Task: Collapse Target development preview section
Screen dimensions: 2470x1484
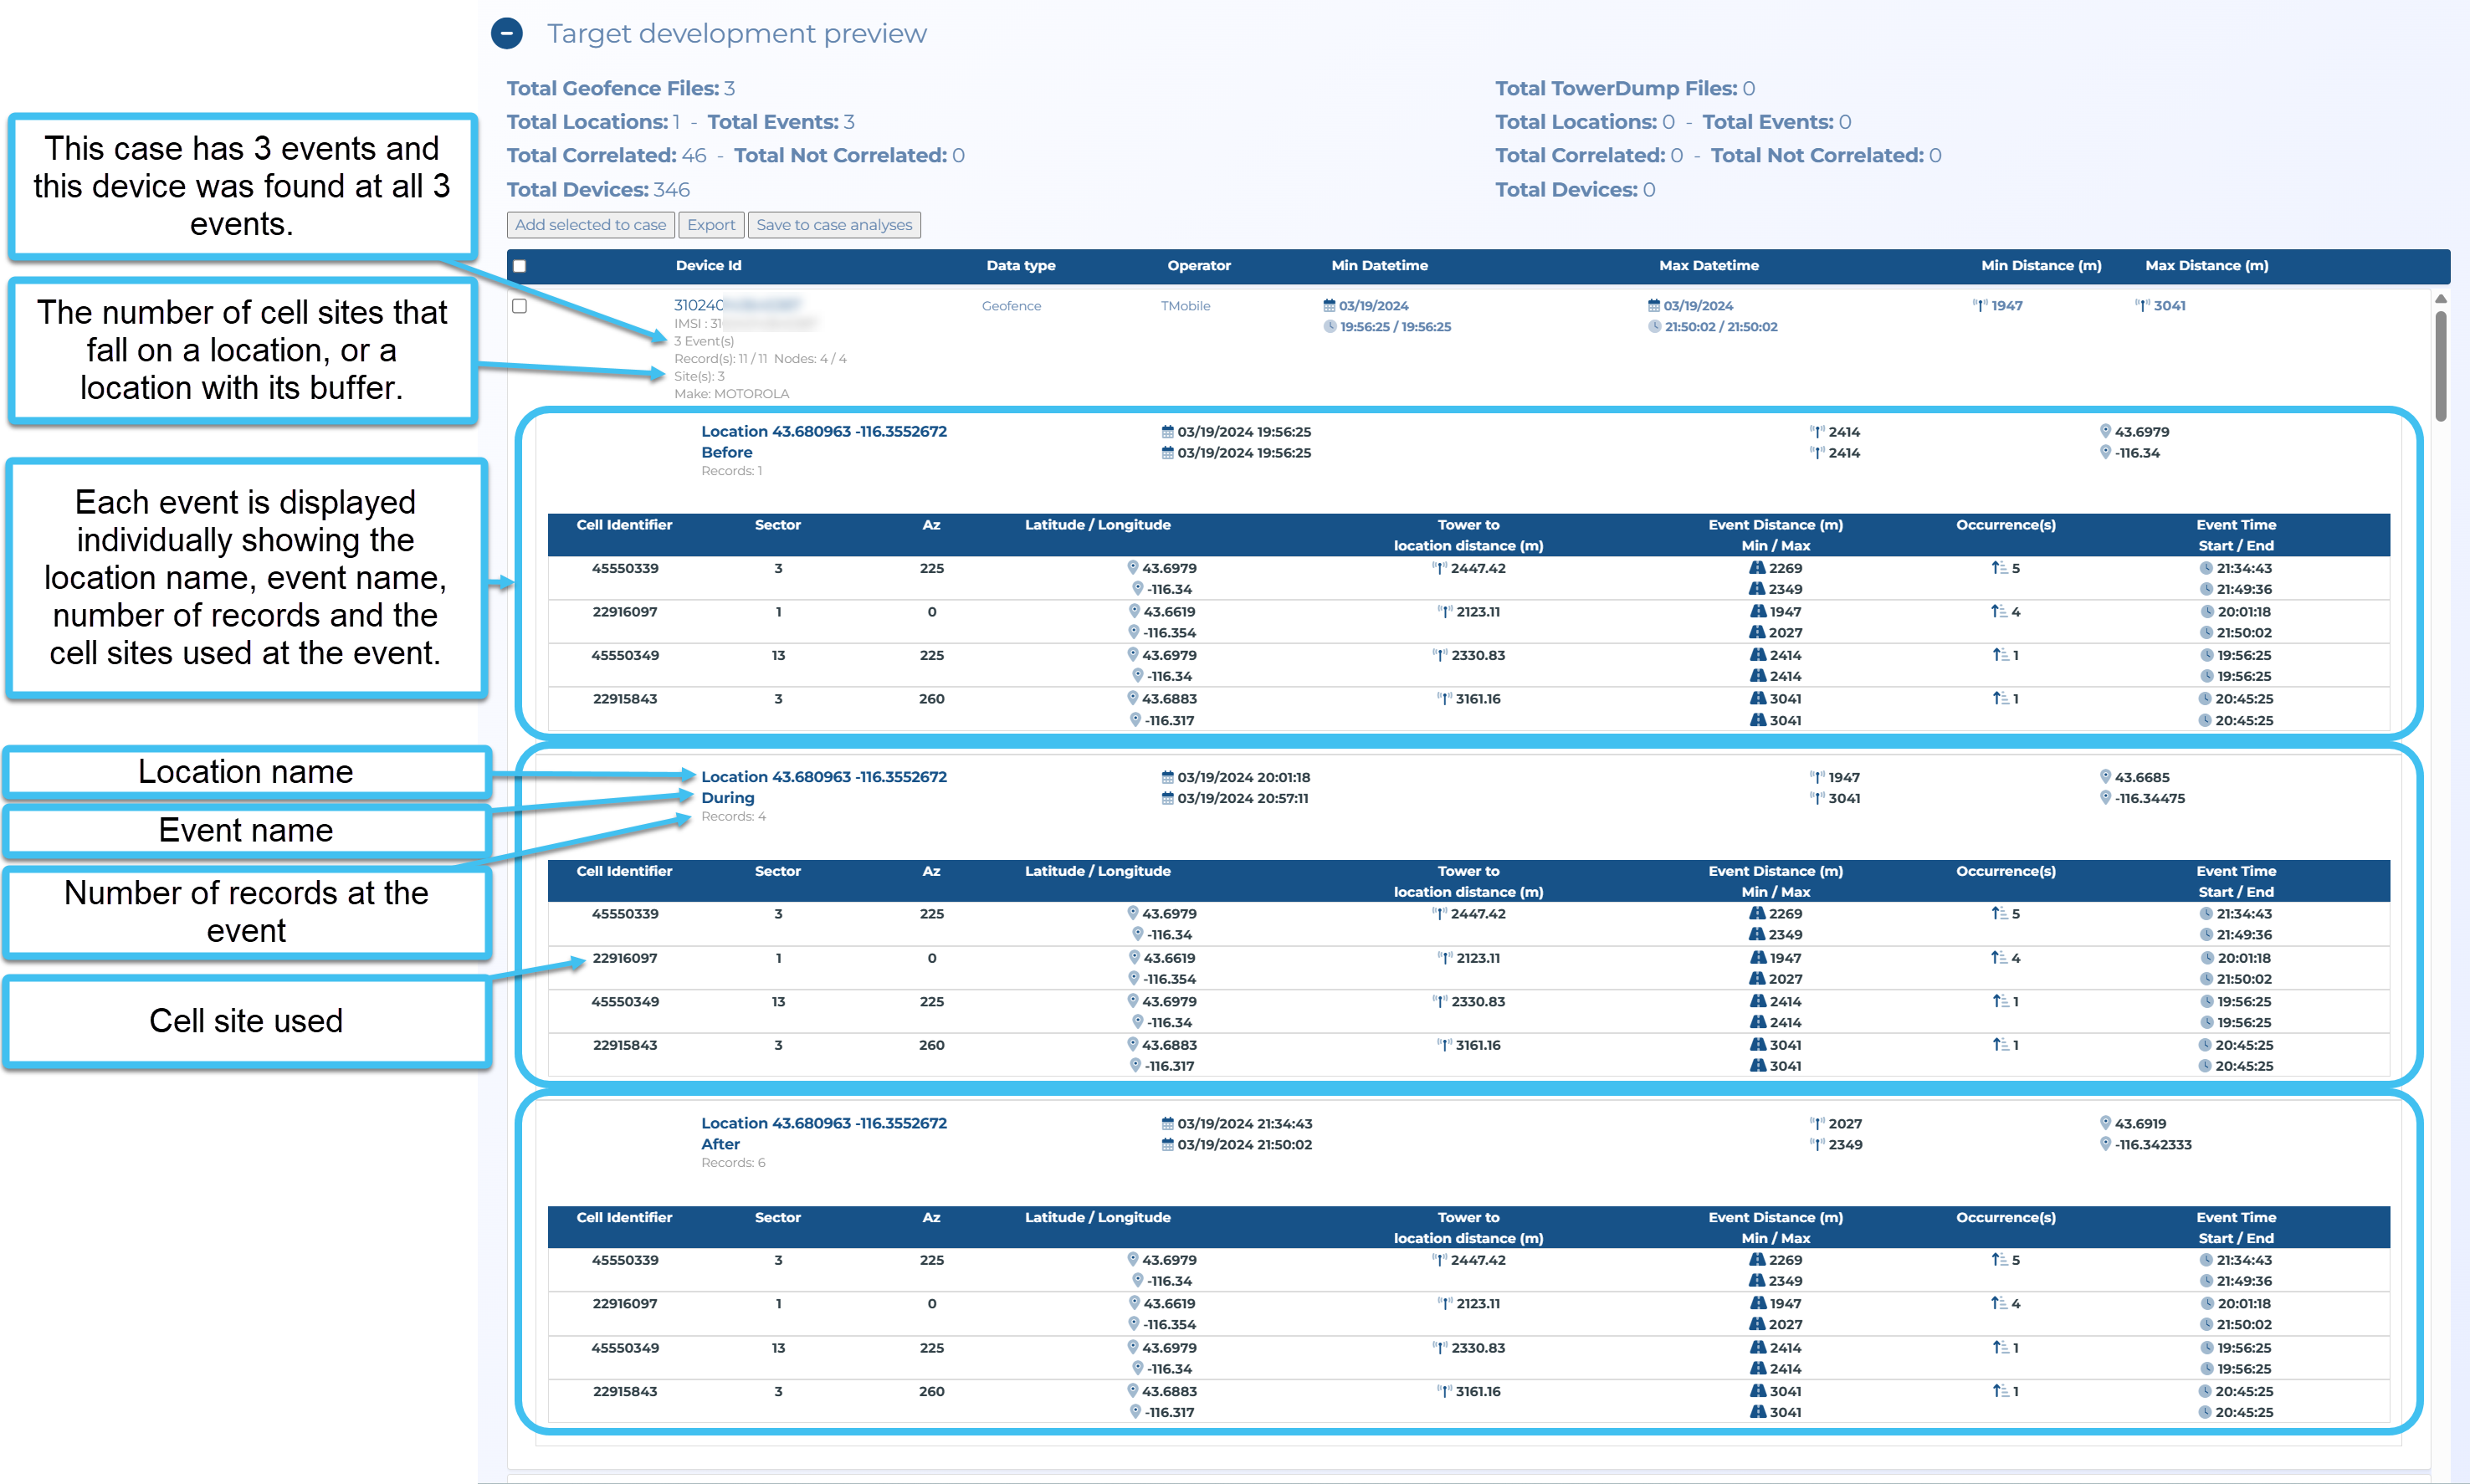Action: (507, 34)
